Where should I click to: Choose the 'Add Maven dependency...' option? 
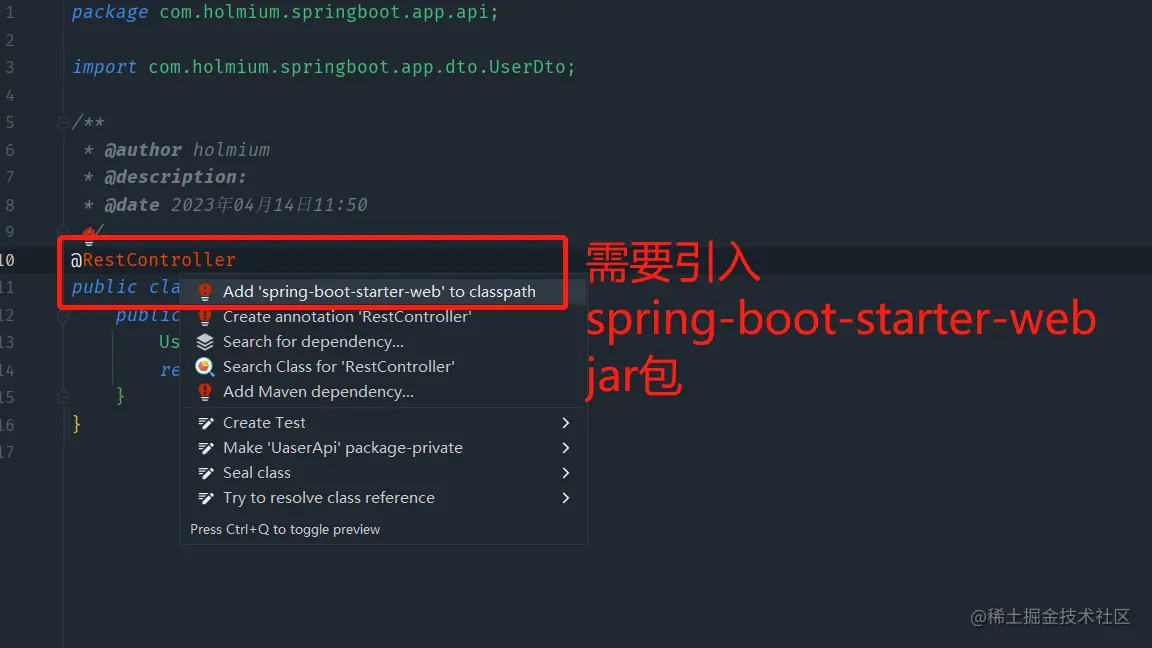[x=318, y=391]
